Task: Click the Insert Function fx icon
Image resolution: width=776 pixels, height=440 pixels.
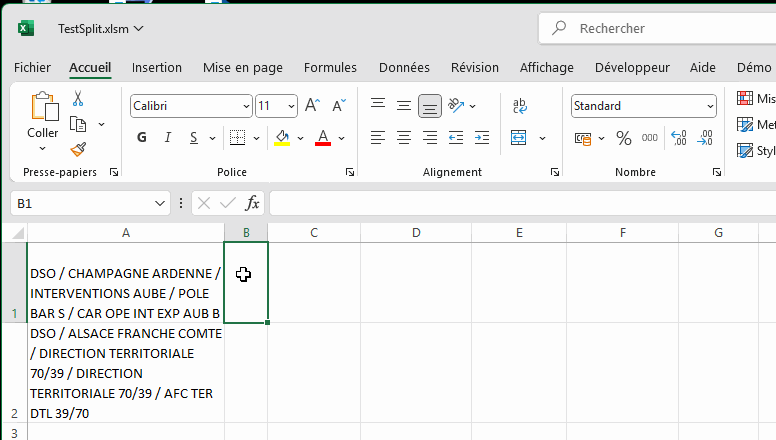Action: (x=253, y=203)
